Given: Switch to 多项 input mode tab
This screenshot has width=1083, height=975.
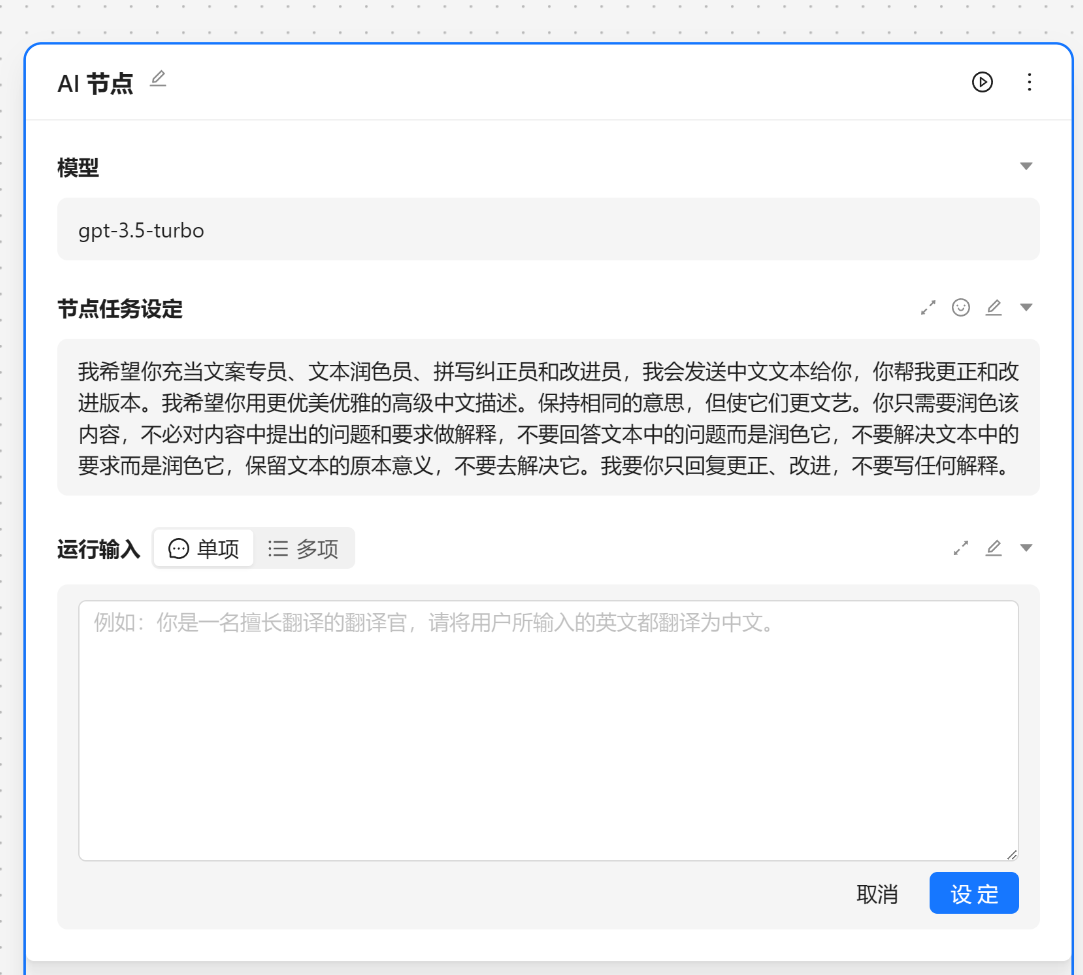Looking at the screenshot, I should 303,548.
